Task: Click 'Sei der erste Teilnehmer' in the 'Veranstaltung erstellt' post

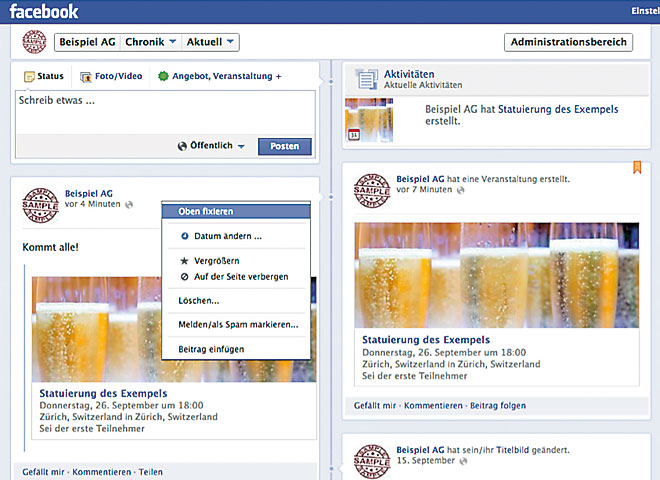Action: point(415,376)
